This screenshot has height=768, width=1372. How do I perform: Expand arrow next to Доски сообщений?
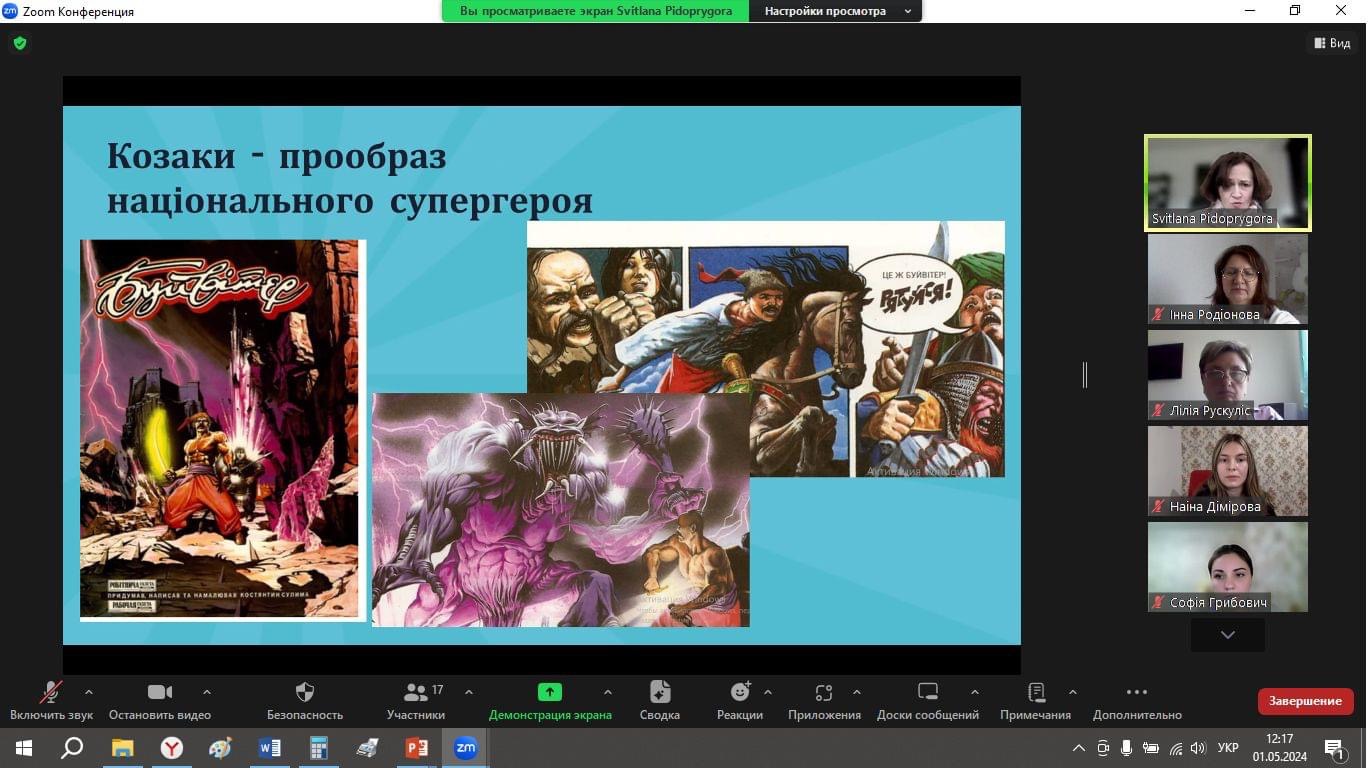[975, 692]
